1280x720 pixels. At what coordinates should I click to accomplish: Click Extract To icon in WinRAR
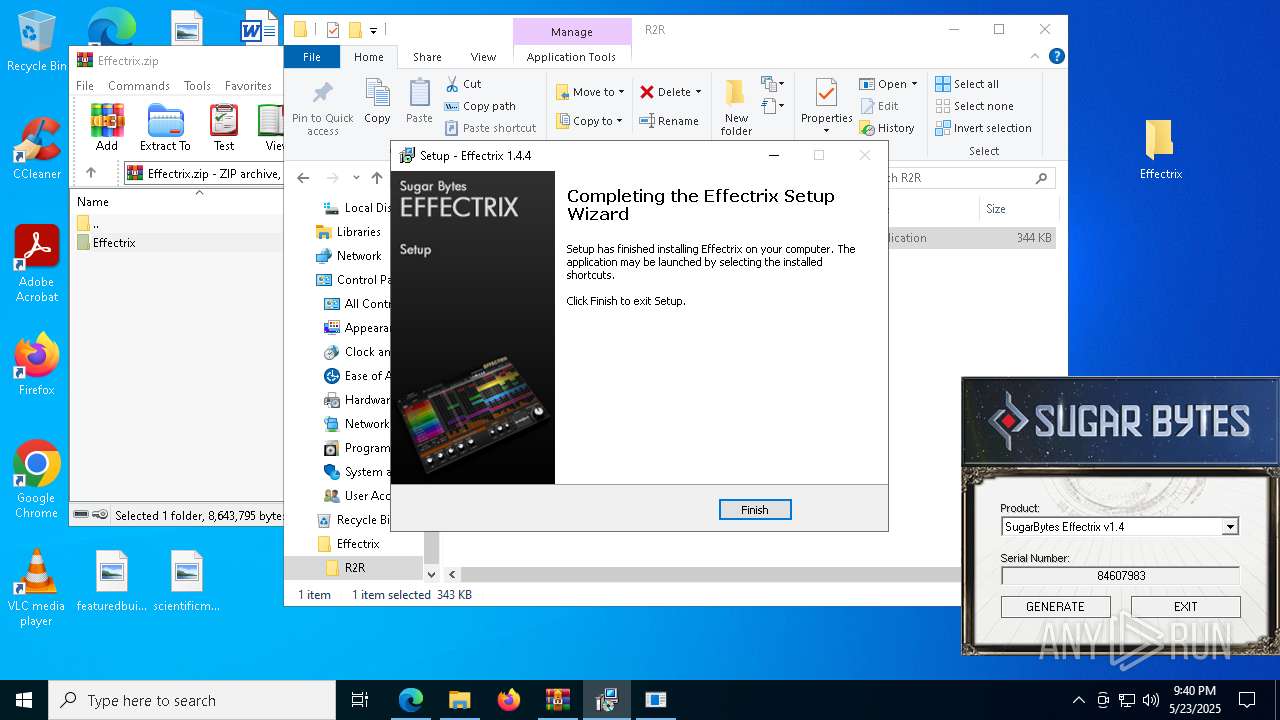(x=165, y=127)
